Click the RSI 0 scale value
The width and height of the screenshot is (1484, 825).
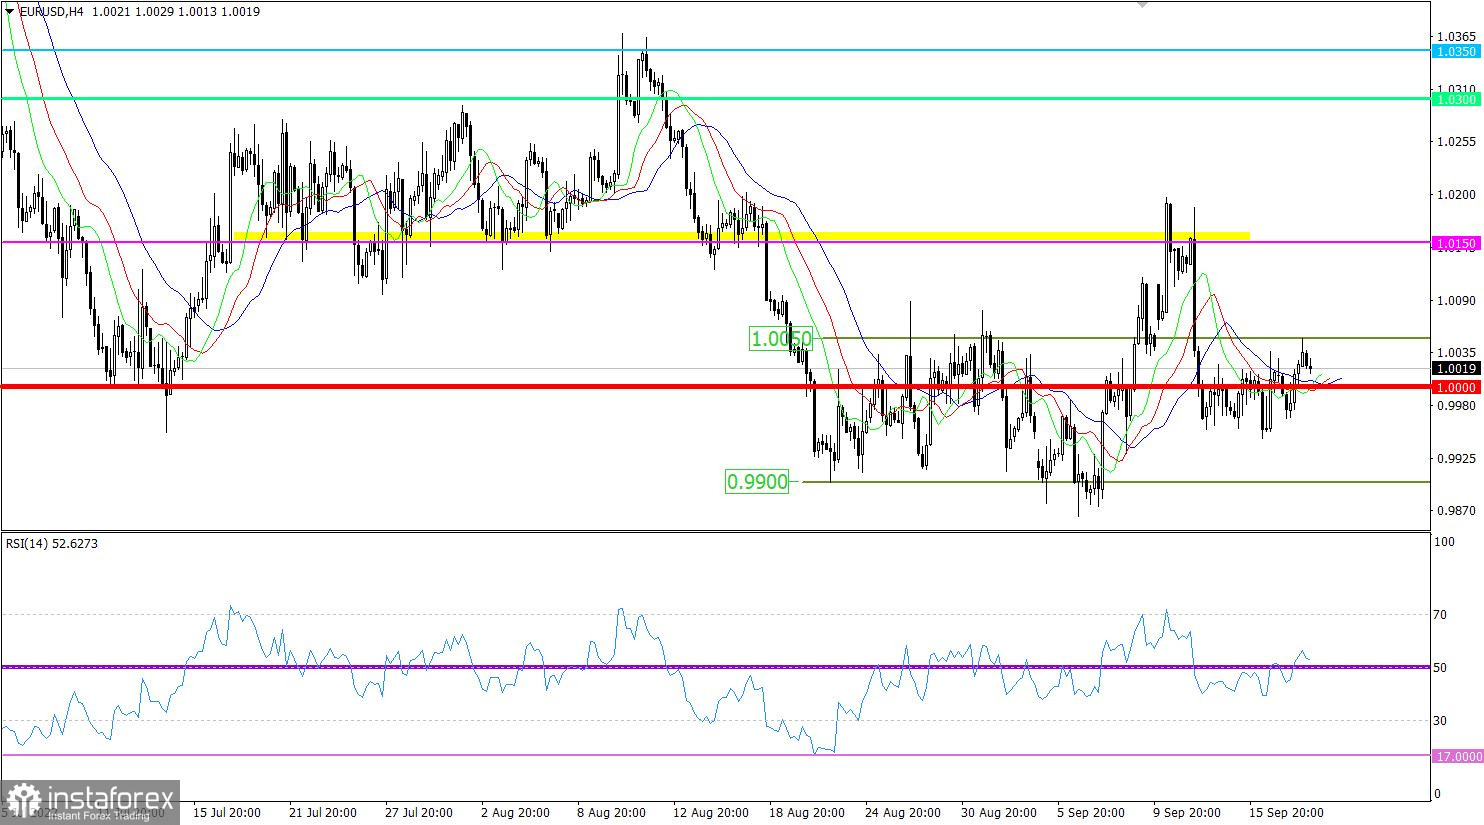click(x=1438, y=794)
